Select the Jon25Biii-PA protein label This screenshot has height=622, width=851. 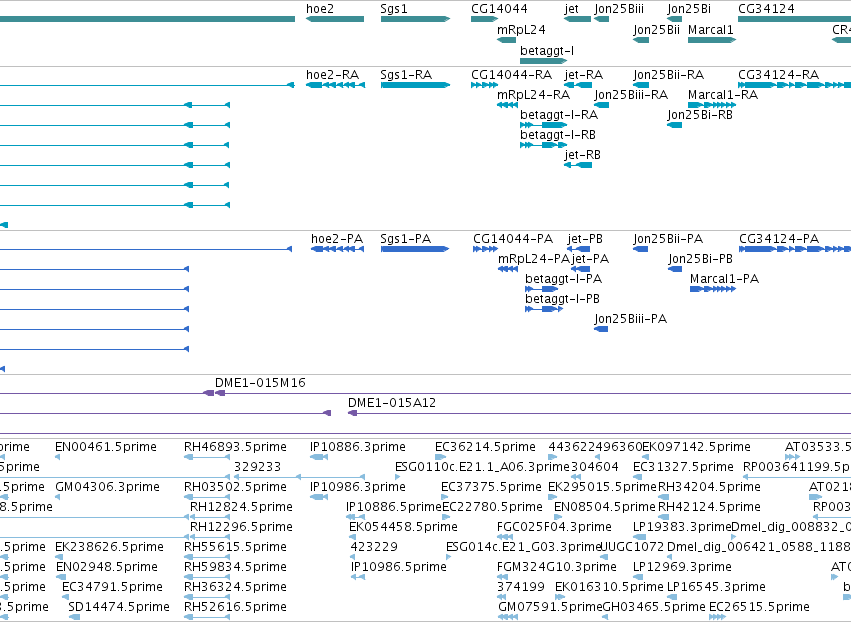630,319
